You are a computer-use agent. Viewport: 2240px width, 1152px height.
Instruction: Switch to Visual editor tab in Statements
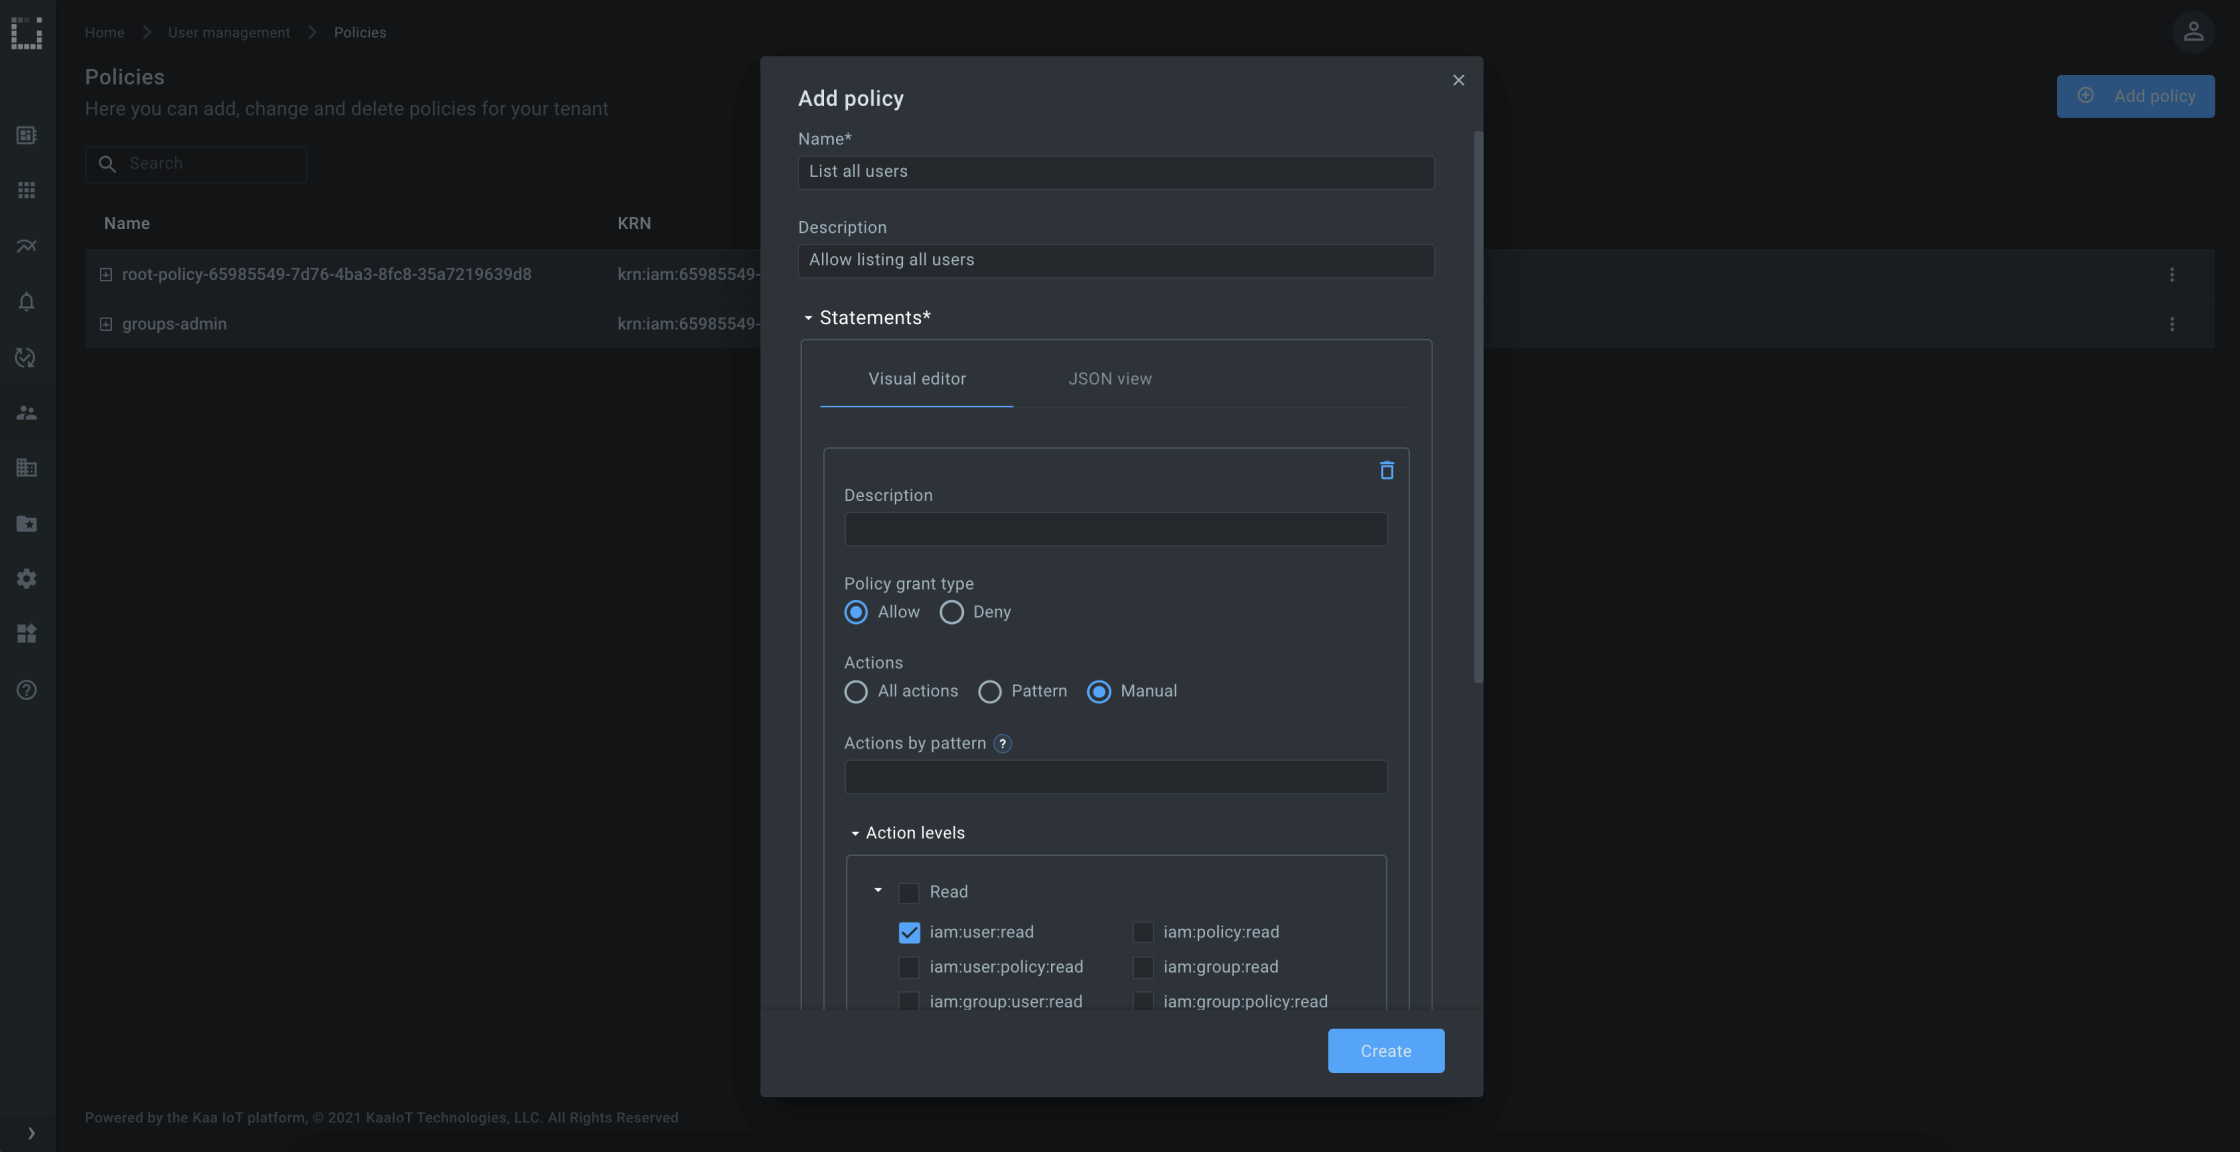tap(917, 379)
